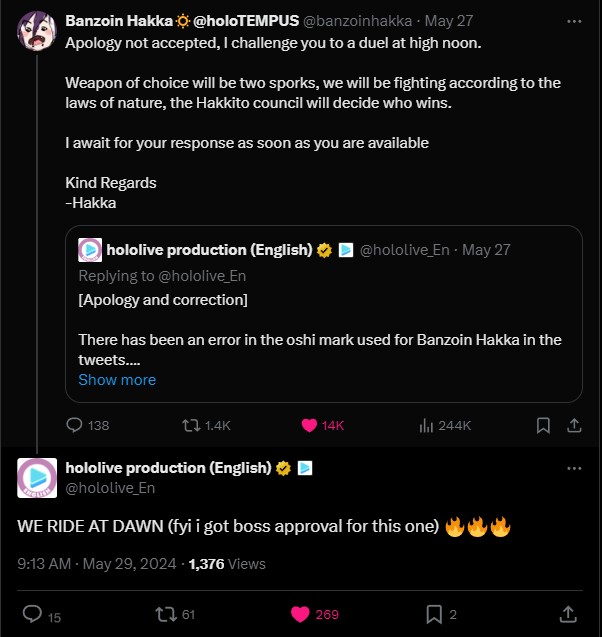Share Banzoin Hakka's tweet
Screen dimensions: 602x637
point(574,425)
